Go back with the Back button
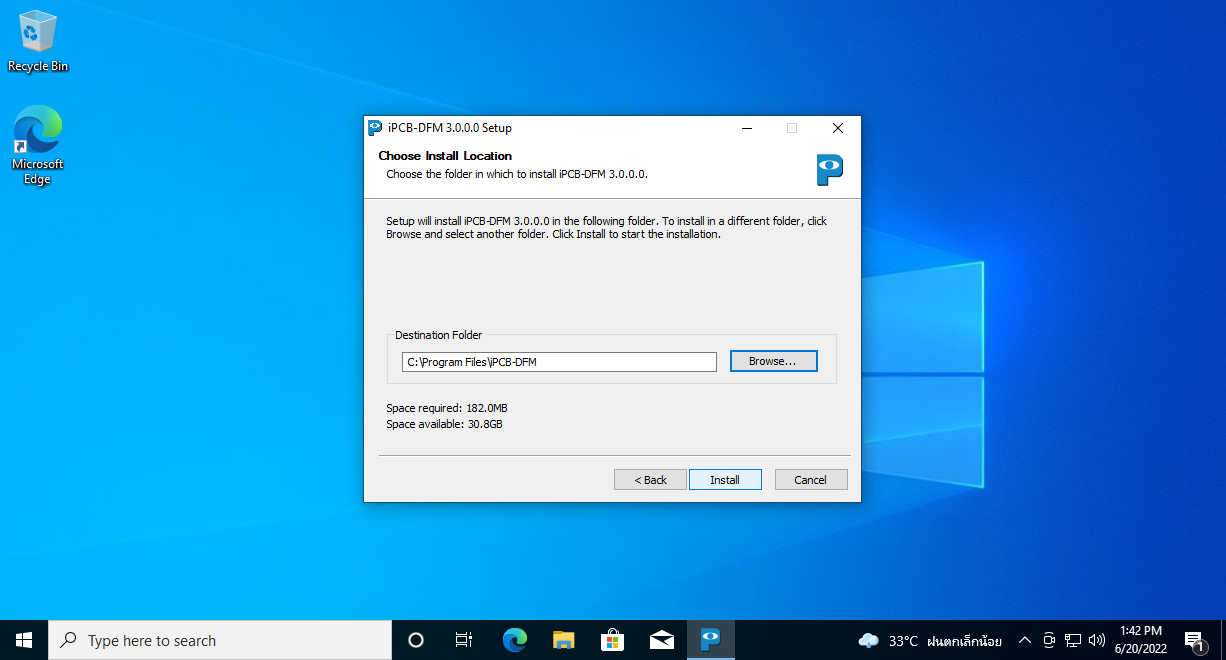 [x=650, y=480]
